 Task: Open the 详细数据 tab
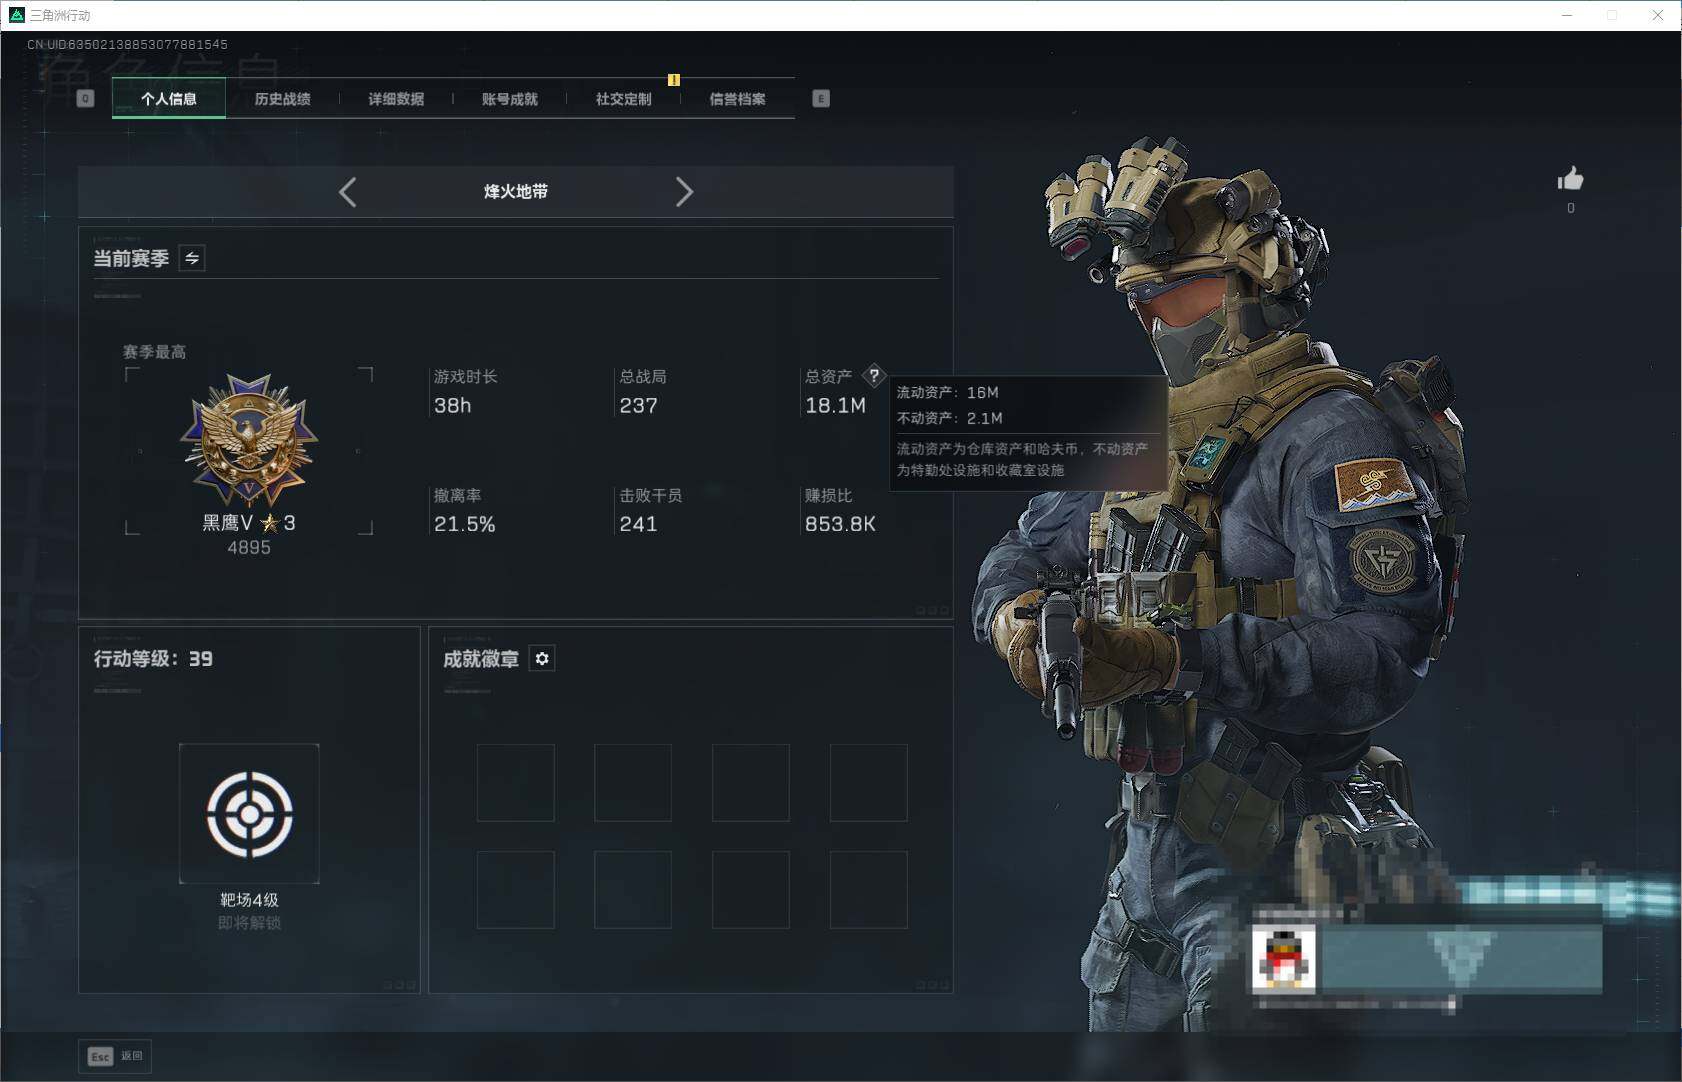coord(396,99)
